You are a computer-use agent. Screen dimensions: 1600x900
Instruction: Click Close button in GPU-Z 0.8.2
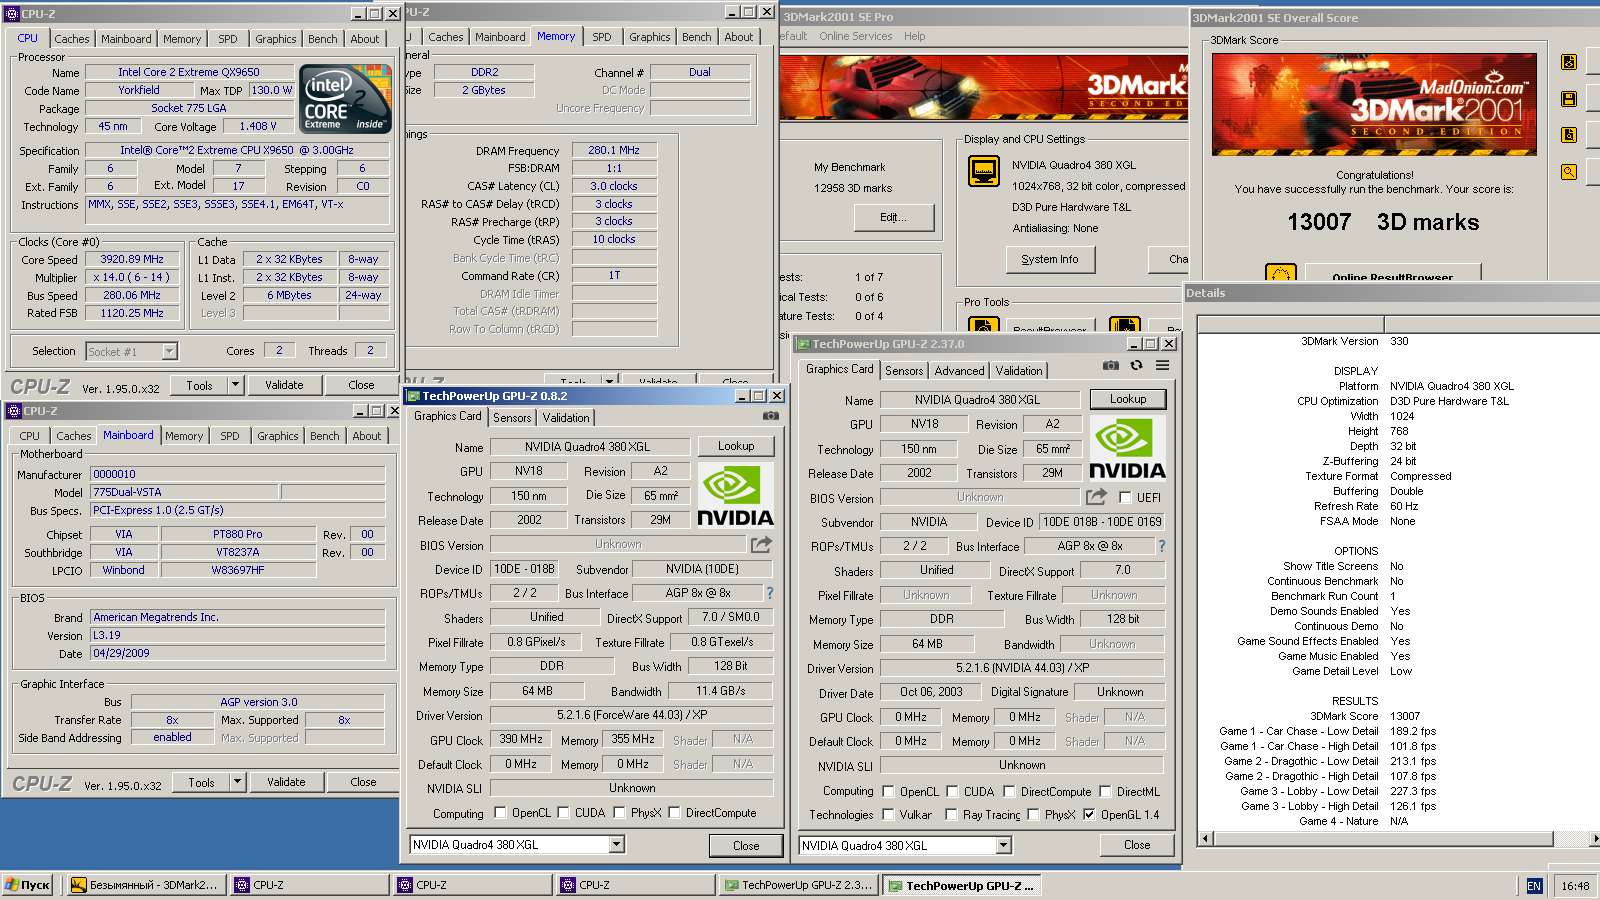point(746,845)
